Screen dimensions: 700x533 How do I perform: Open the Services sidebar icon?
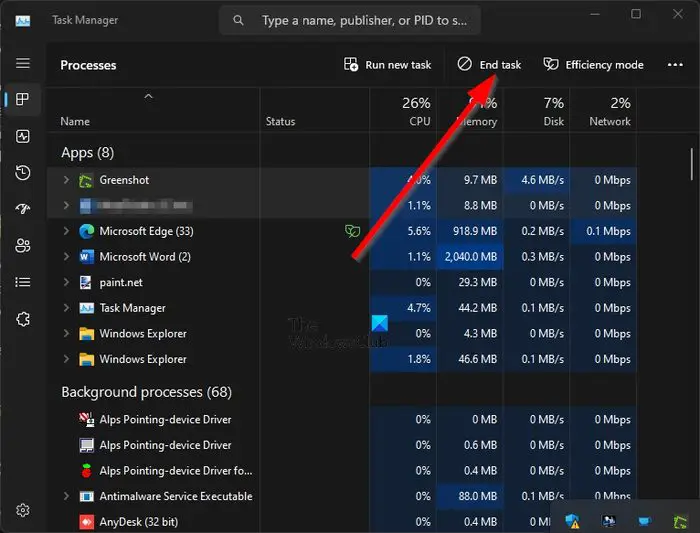[23, 319]
